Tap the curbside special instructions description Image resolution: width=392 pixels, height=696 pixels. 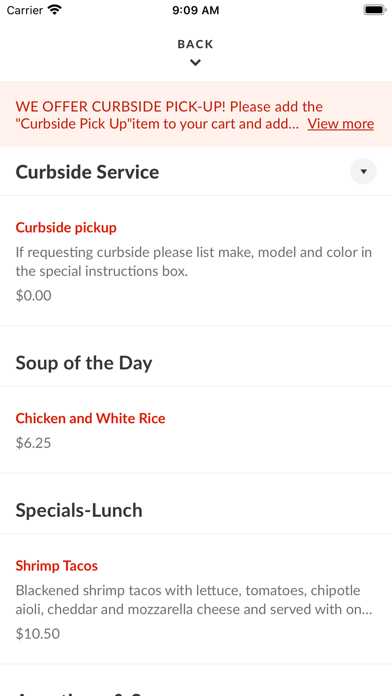[x=194, y=262]
